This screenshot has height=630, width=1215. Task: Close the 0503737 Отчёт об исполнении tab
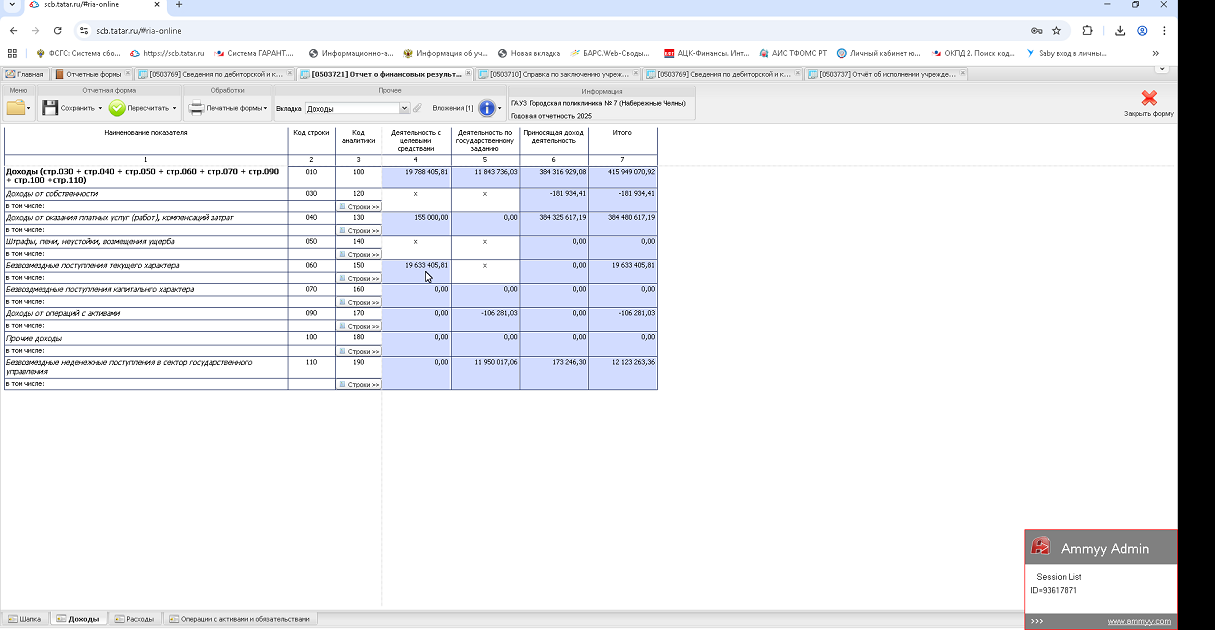(963, 74)
